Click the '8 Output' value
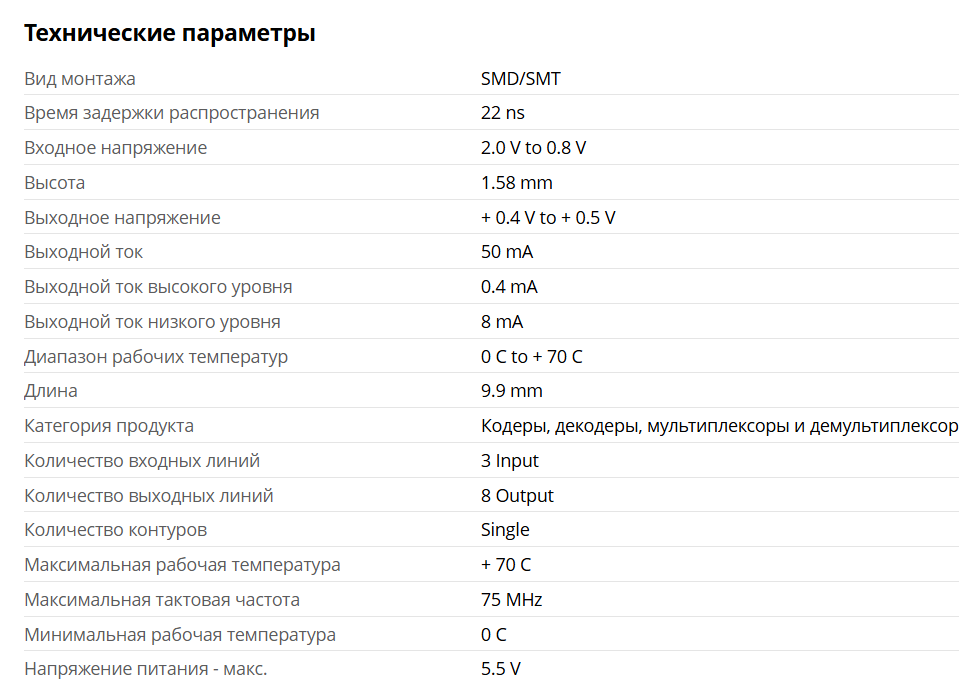This screenshot has width=972, height=682. coord(517,496)
